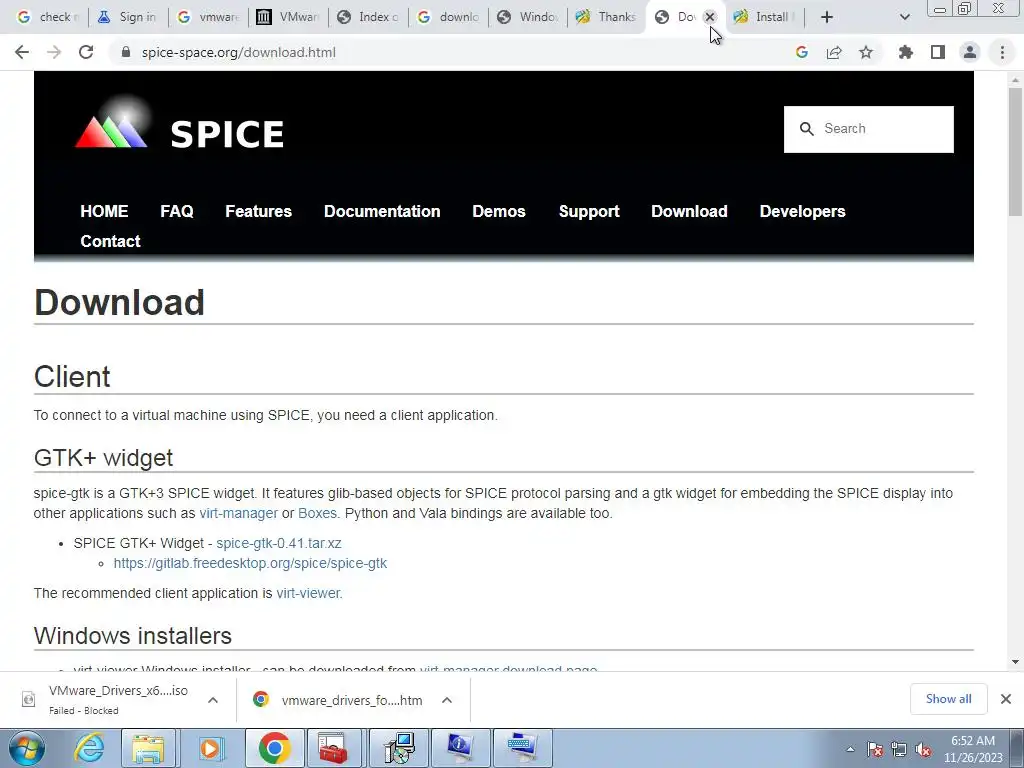Expand options for vmware_drivers htm download
The width and height of the screenshot is (1024, 768).
tap(447, 700)
